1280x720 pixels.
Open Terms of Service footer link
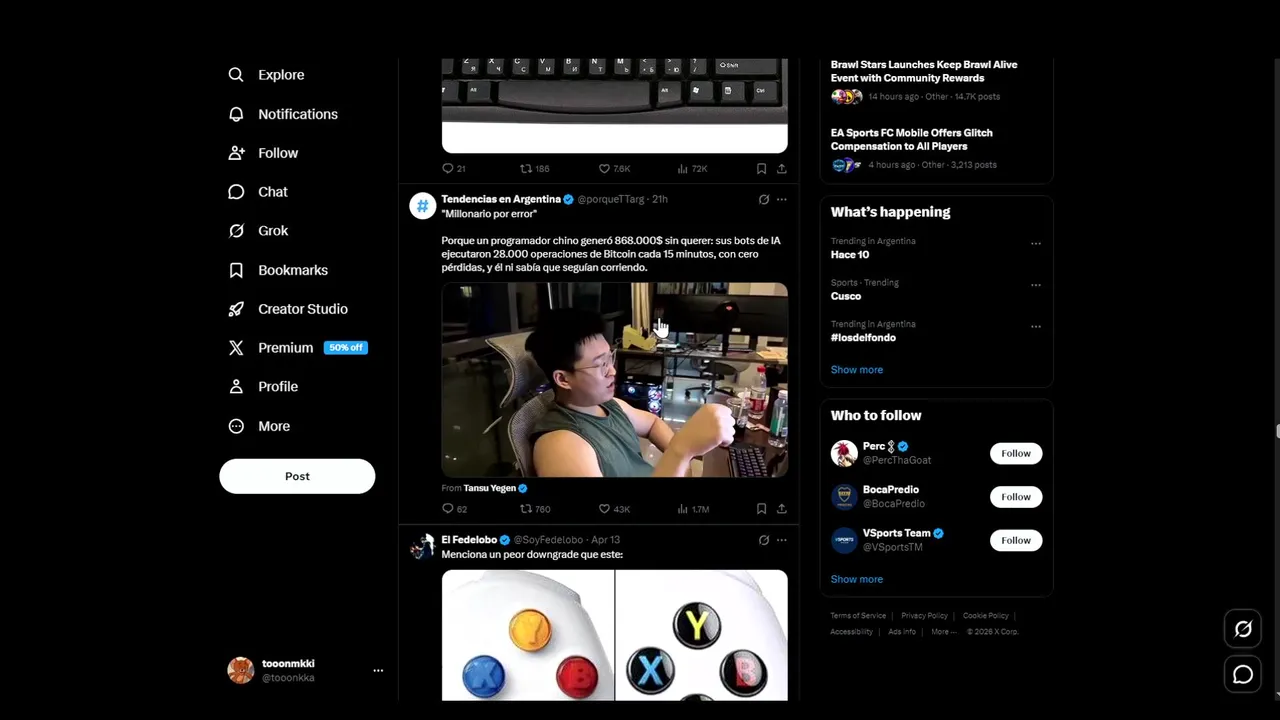(858, 616)
